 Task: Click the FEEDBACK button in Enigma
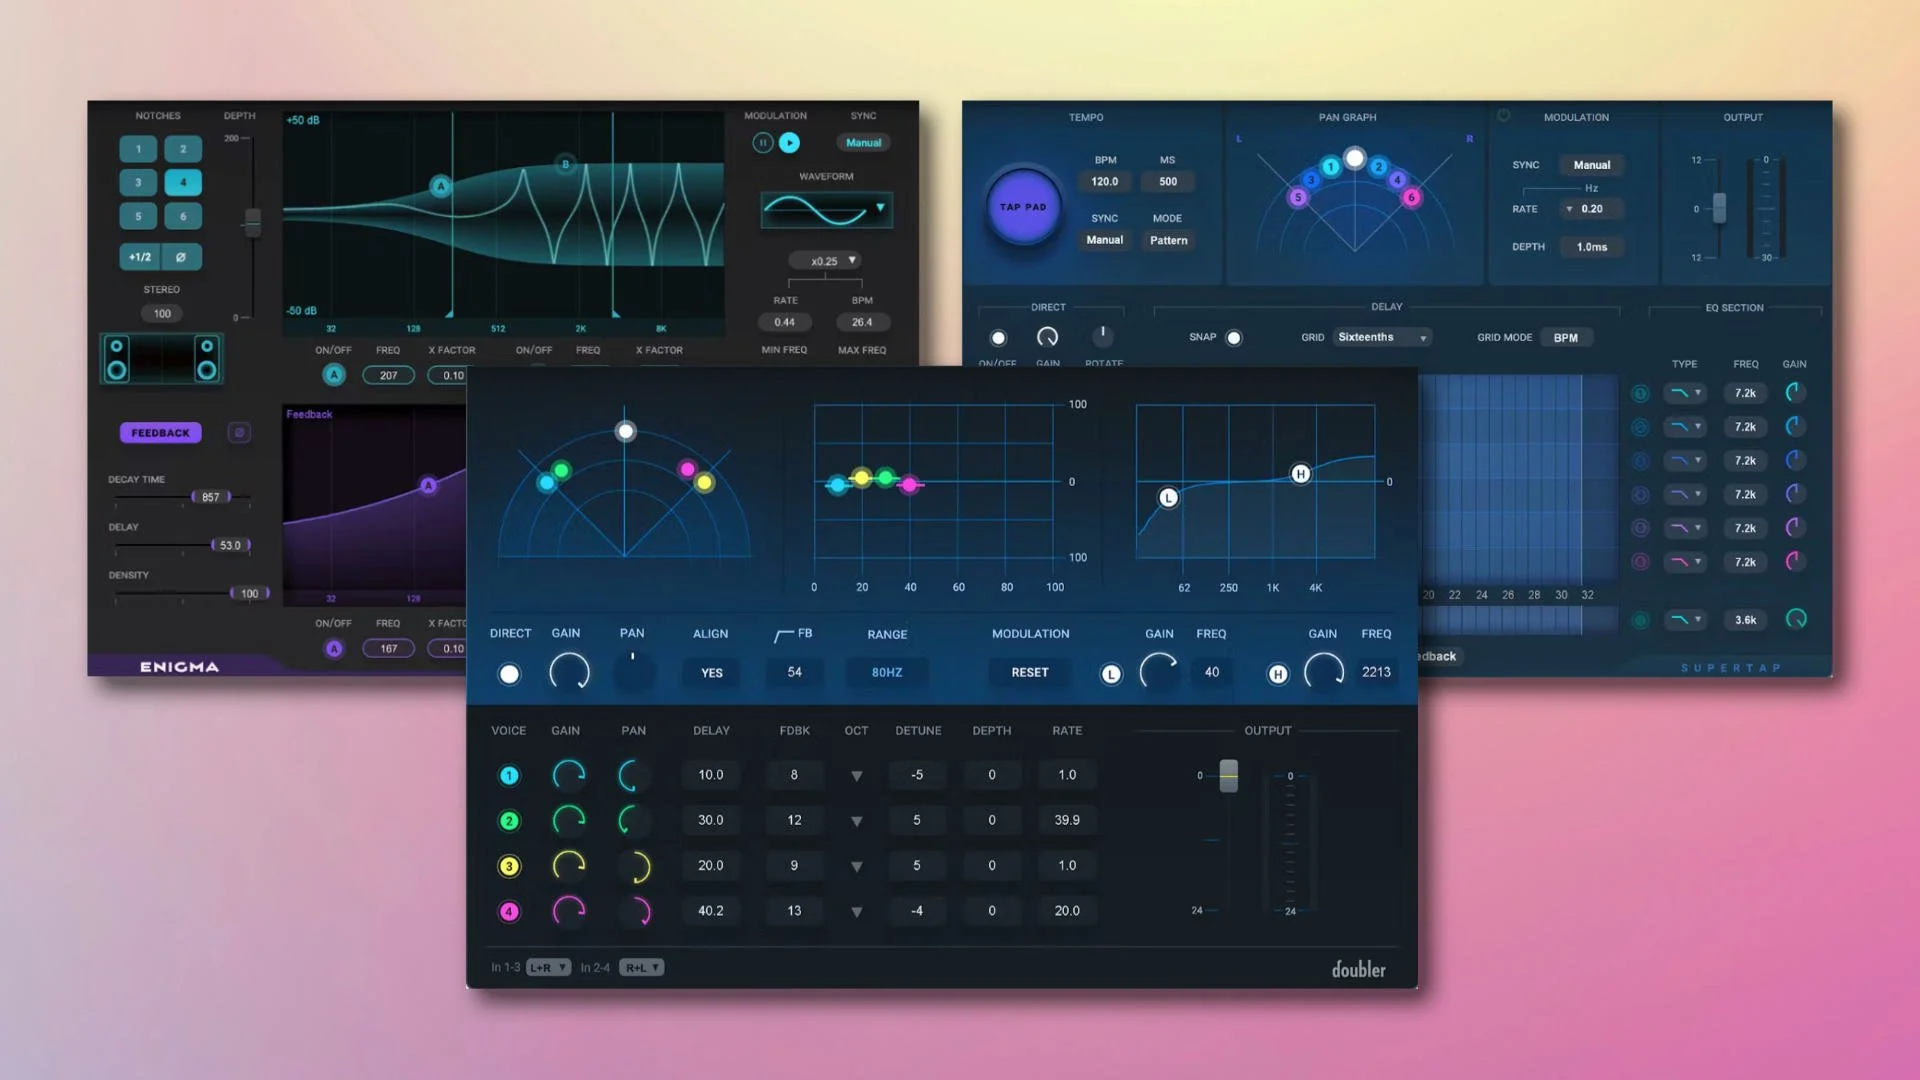[160, 432]
